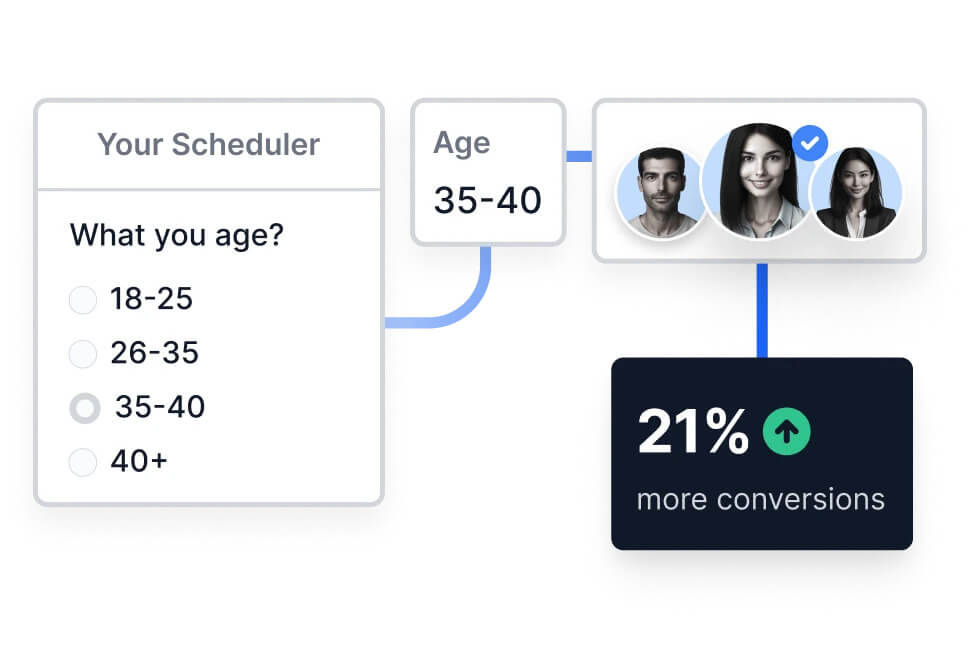Image resolution: width=969 pixels, height=645 pixels.
Task: Click the "more conversions" caption
Action: 760,499
